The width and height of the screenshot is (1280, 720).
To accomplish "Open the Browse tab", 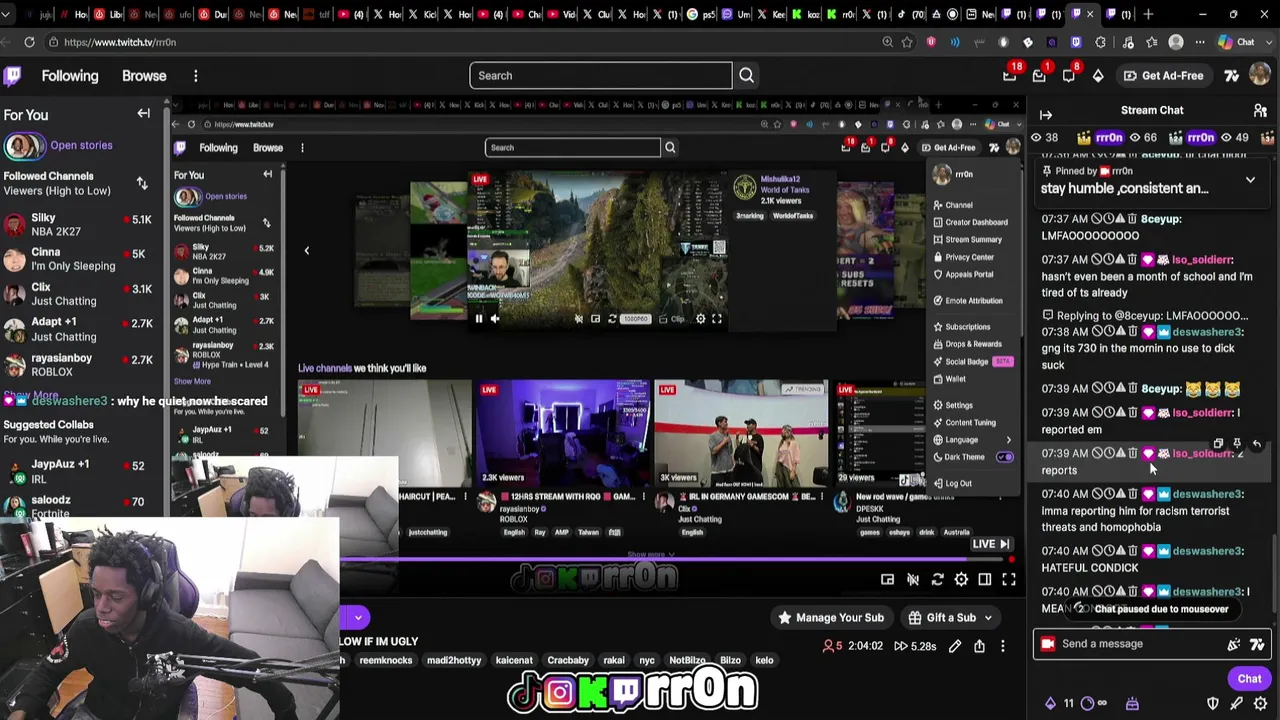I will [144, 76].
